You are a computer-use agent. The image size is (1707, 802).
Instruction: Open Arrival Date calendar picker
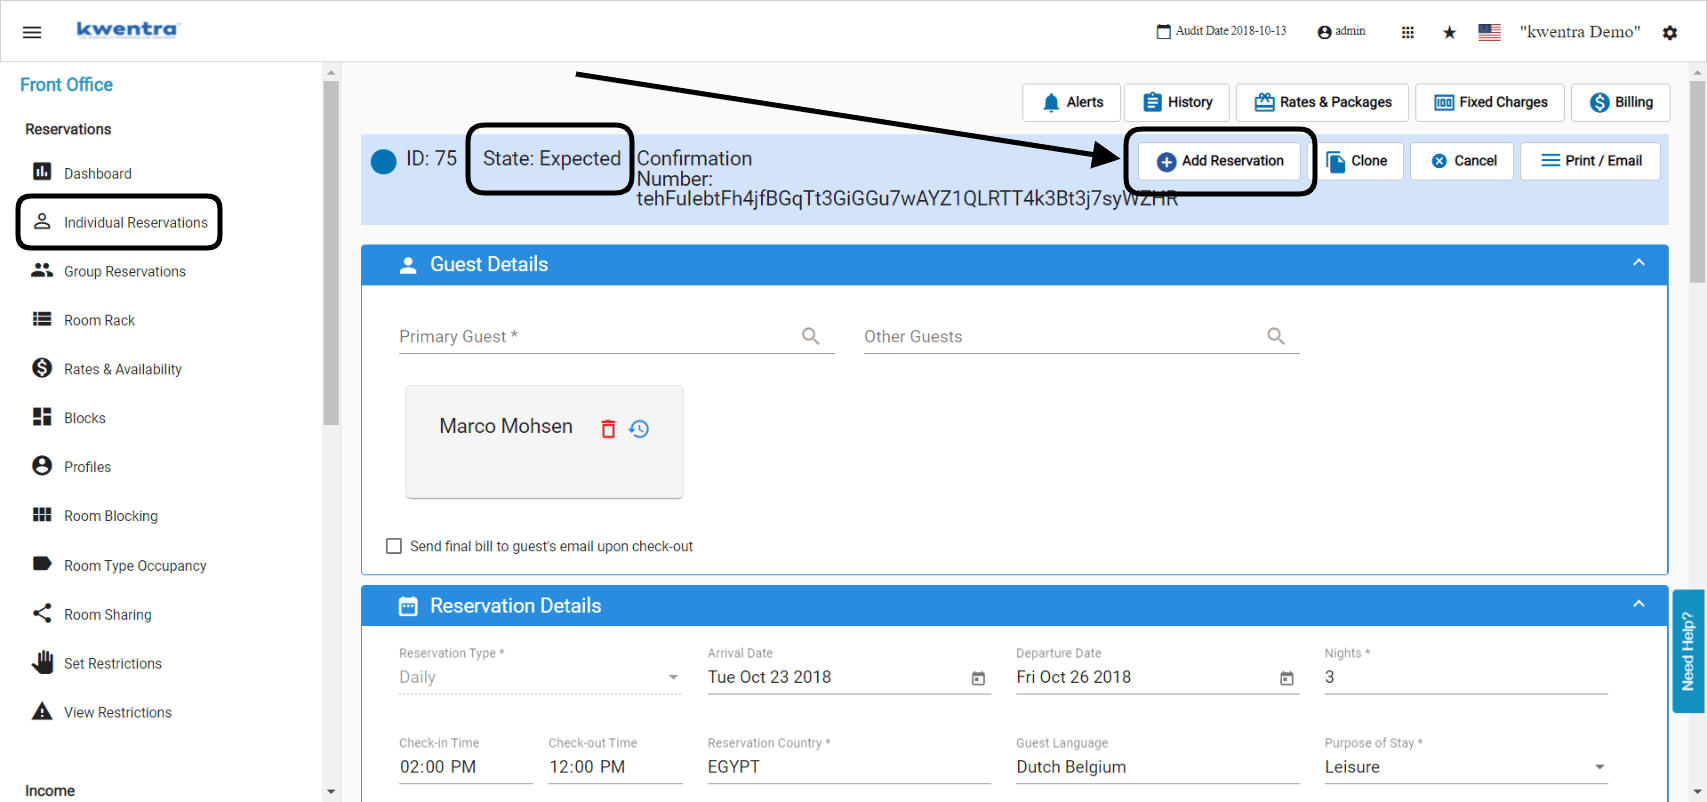click(x=978, y=679)
